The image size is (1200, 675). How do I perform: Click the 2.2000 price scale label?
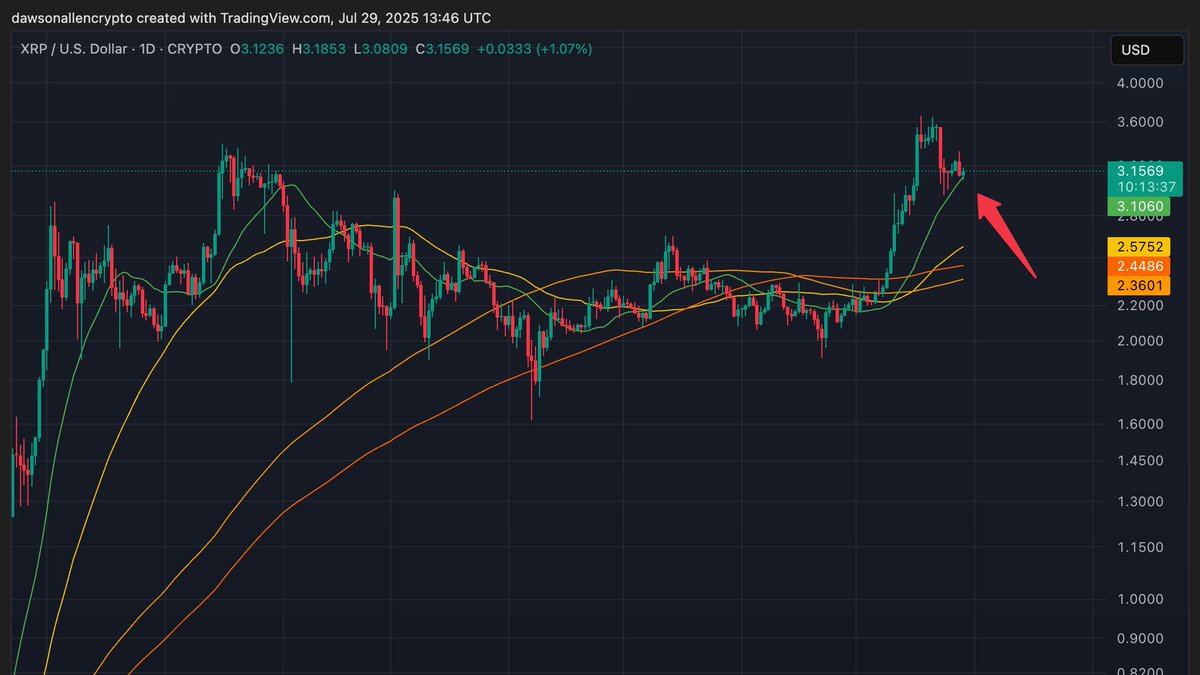(x=1141, y=306)
